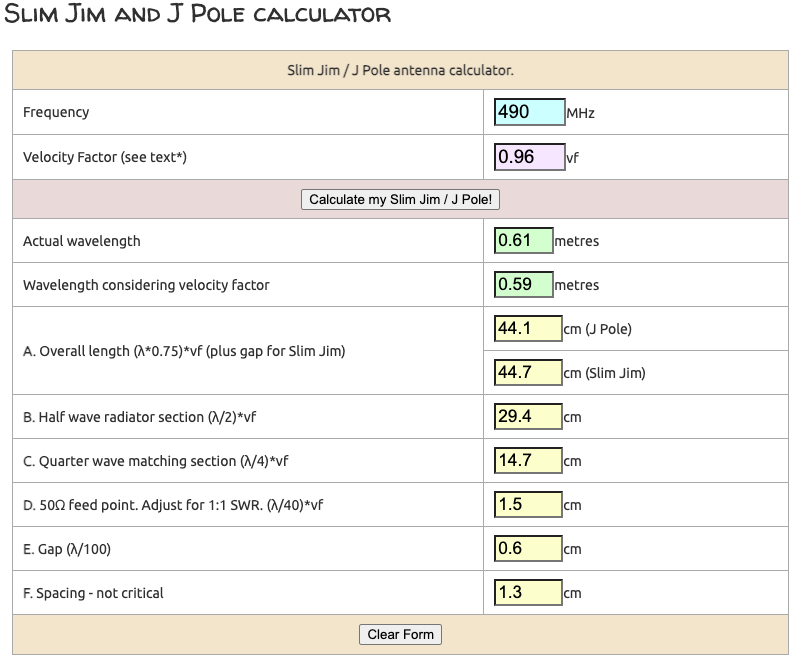798x663 pixels.
Task: Click Calculate my Slim Jim / J Pole! button
Action: (x=400, y=199)
